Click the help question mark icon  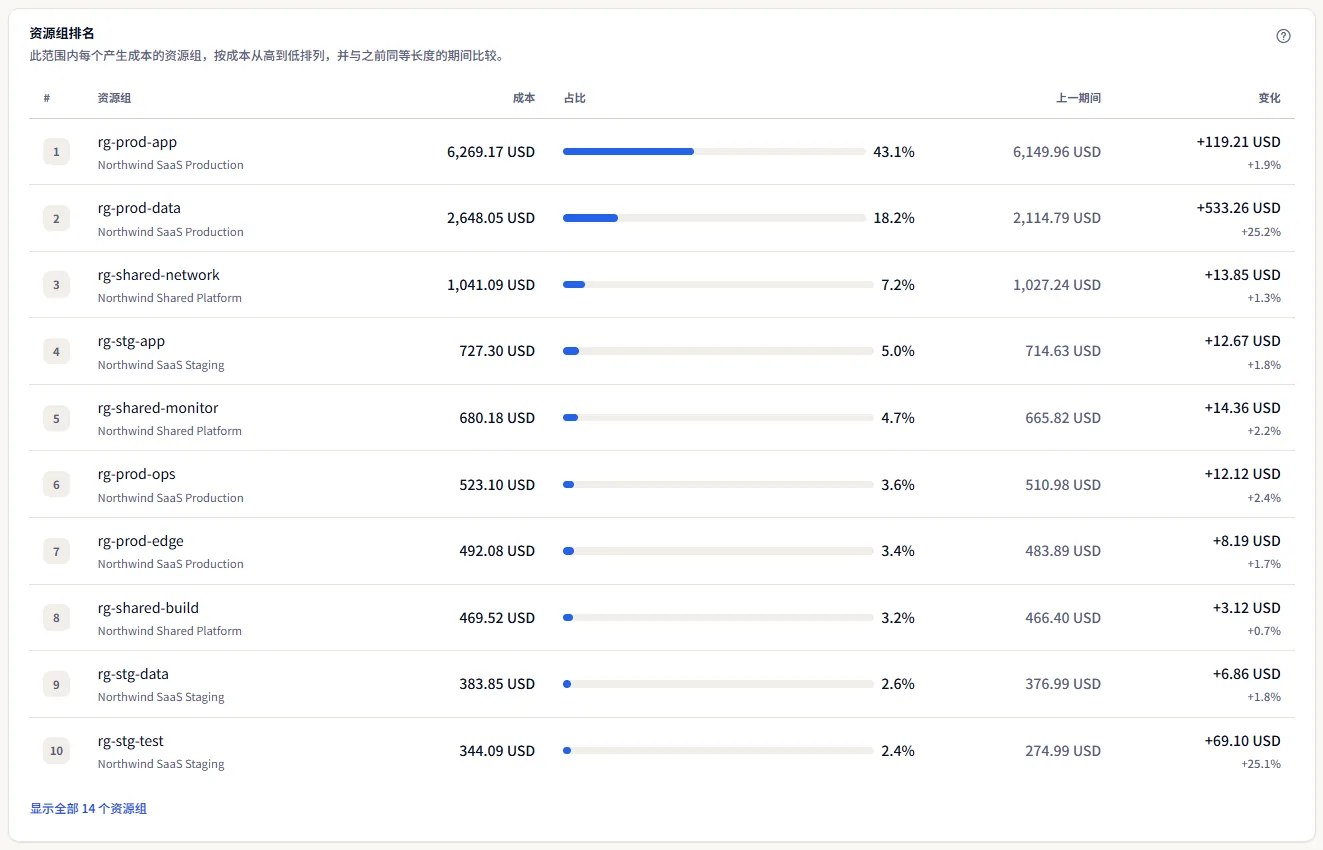tap(1283, 36)
